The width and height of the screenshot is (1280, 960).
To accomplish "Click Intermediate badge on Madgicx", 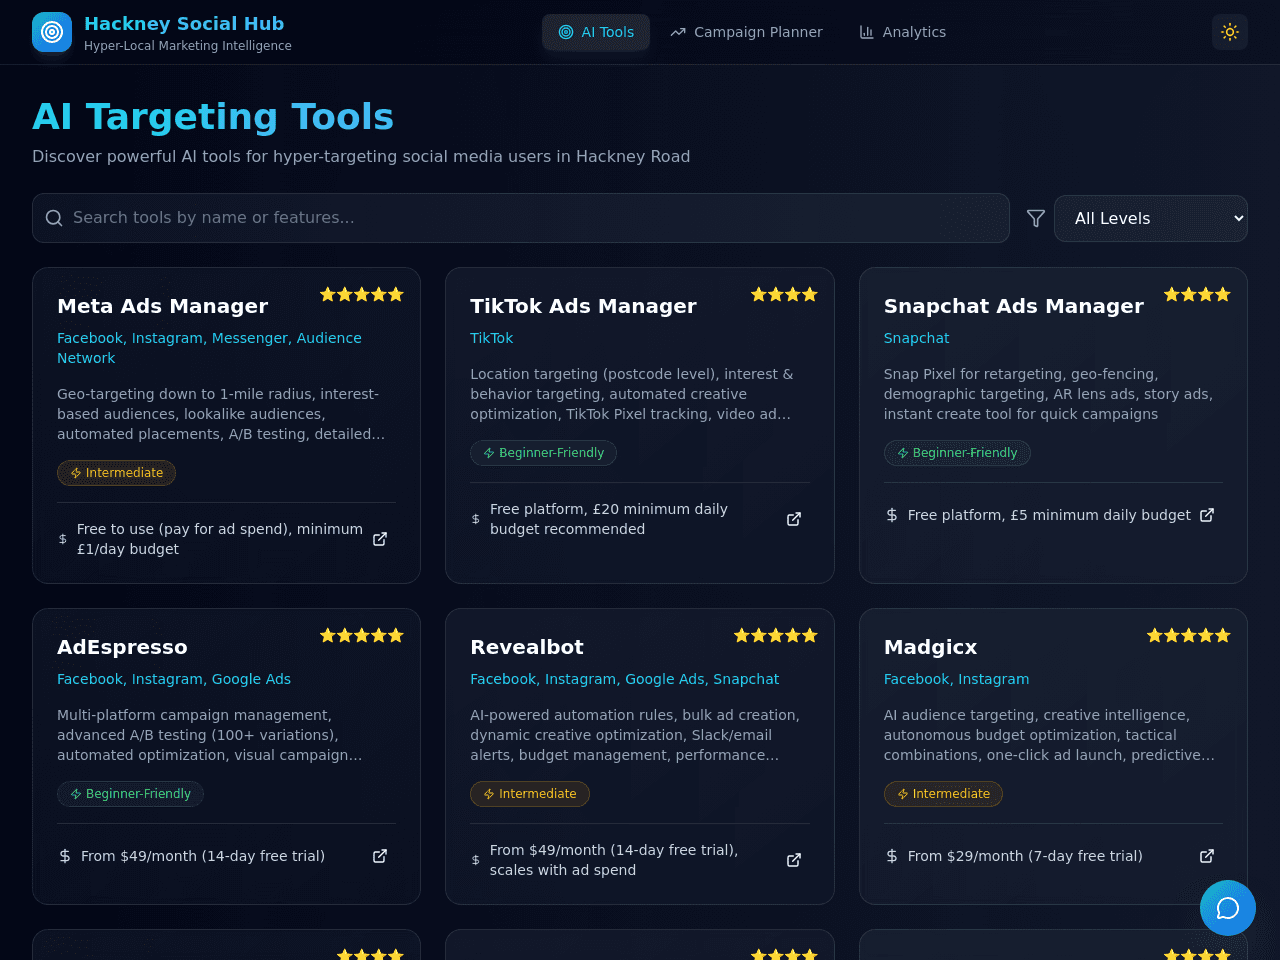I will [x=943, y=794].
